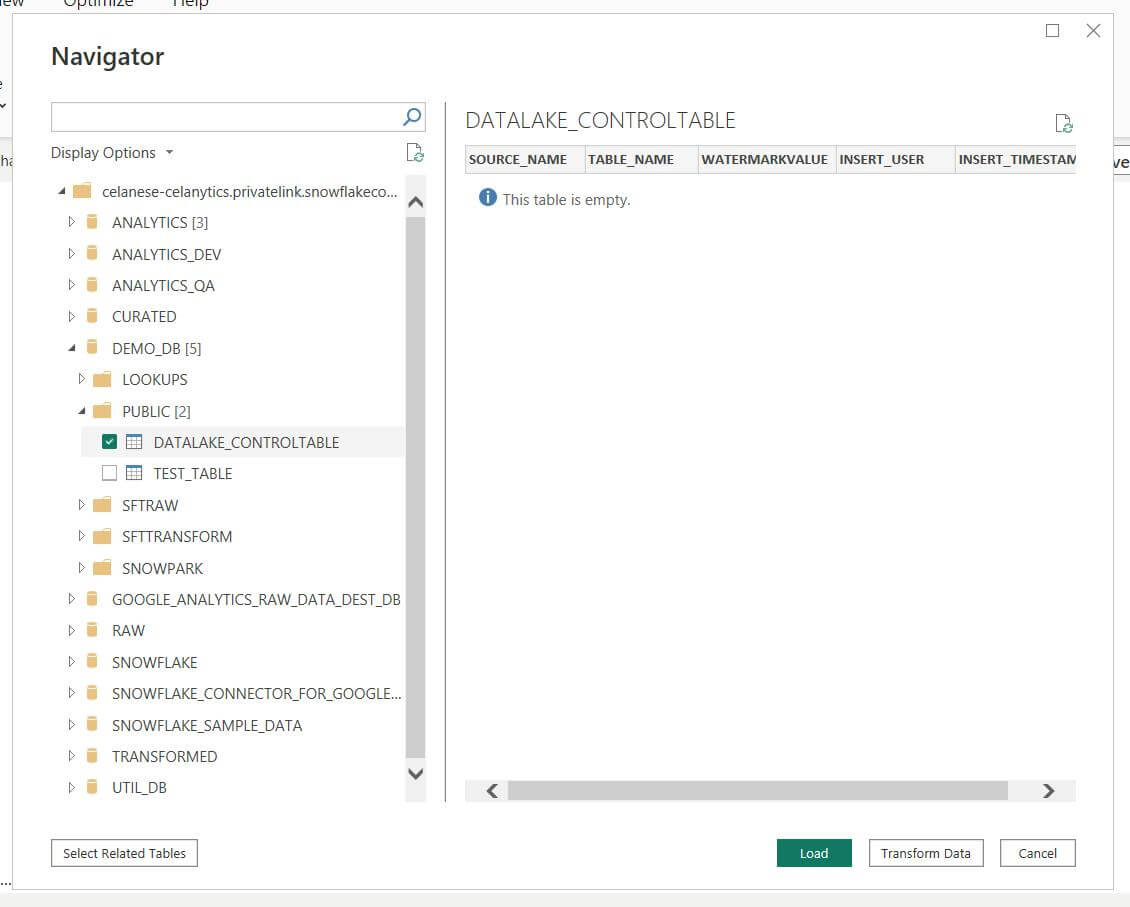Screen dimensions: 1130x907
Task: Click the tree vertical scrollbar thumb
Action: [x=415, y=488]
